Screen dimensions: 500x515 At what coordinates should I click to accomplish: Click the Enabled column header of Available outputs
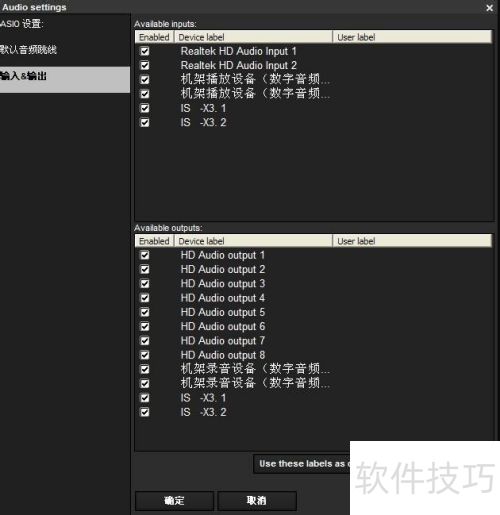154,241
